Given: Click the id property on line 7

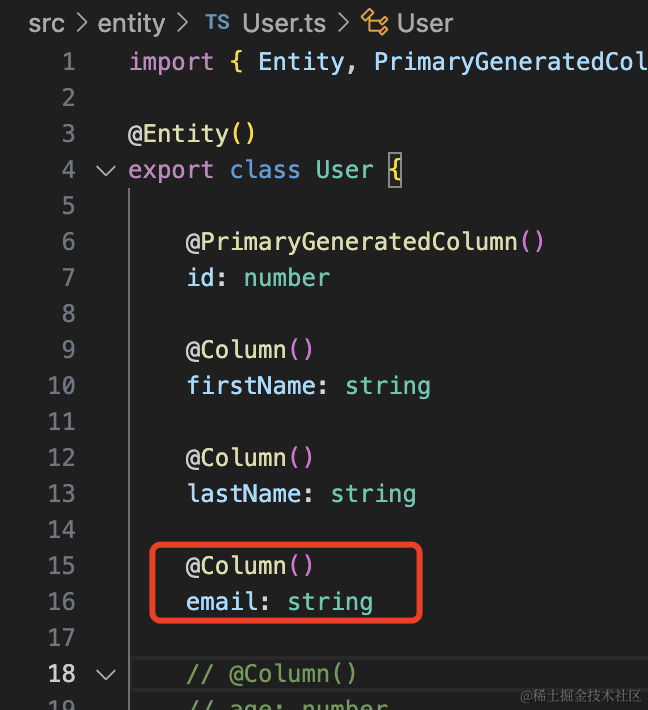Looking at the screenshot, I should (200, 278).
